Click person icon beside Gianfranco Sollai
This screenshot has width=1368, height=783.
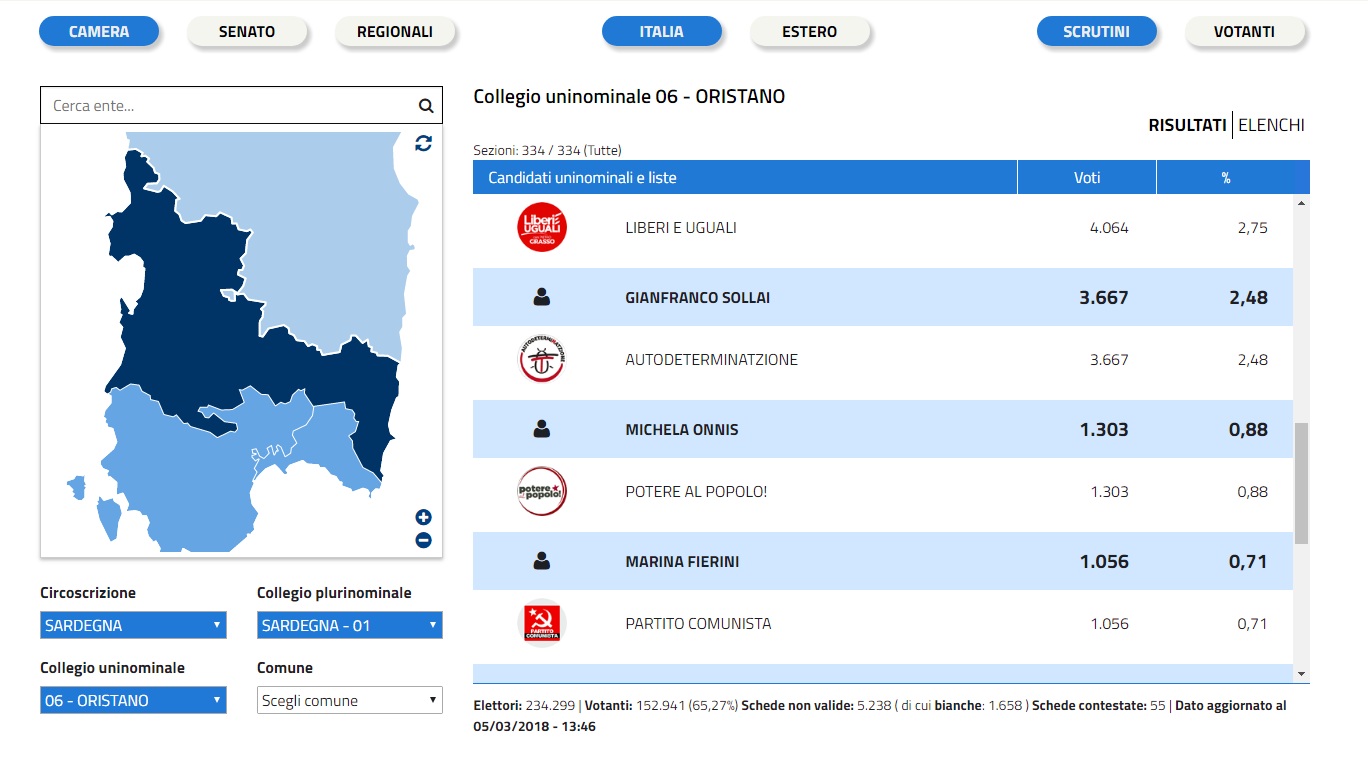coord(542,297)
